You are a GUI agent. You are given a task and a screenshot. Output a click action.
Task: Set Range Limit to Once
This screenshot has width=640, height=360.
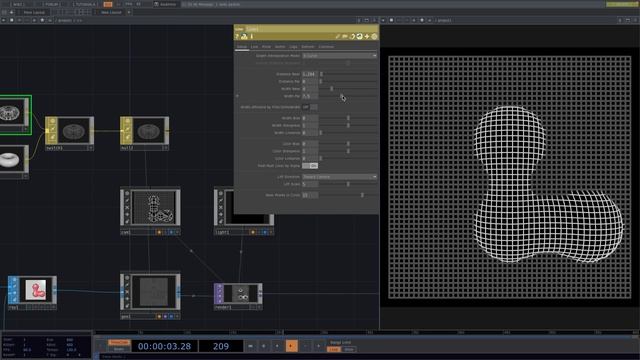[349, 349]
